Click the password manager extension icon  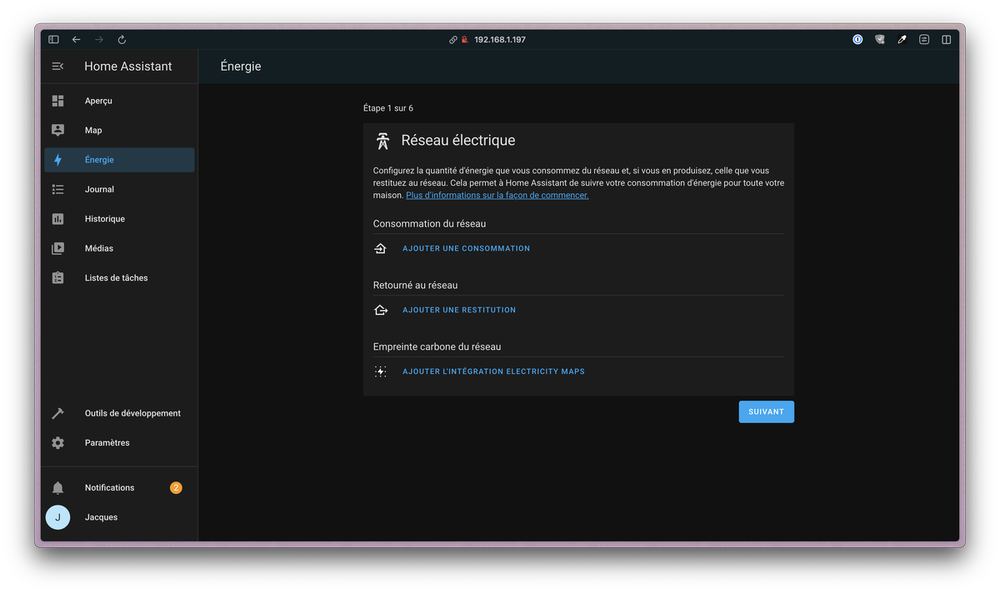(858, 40)
